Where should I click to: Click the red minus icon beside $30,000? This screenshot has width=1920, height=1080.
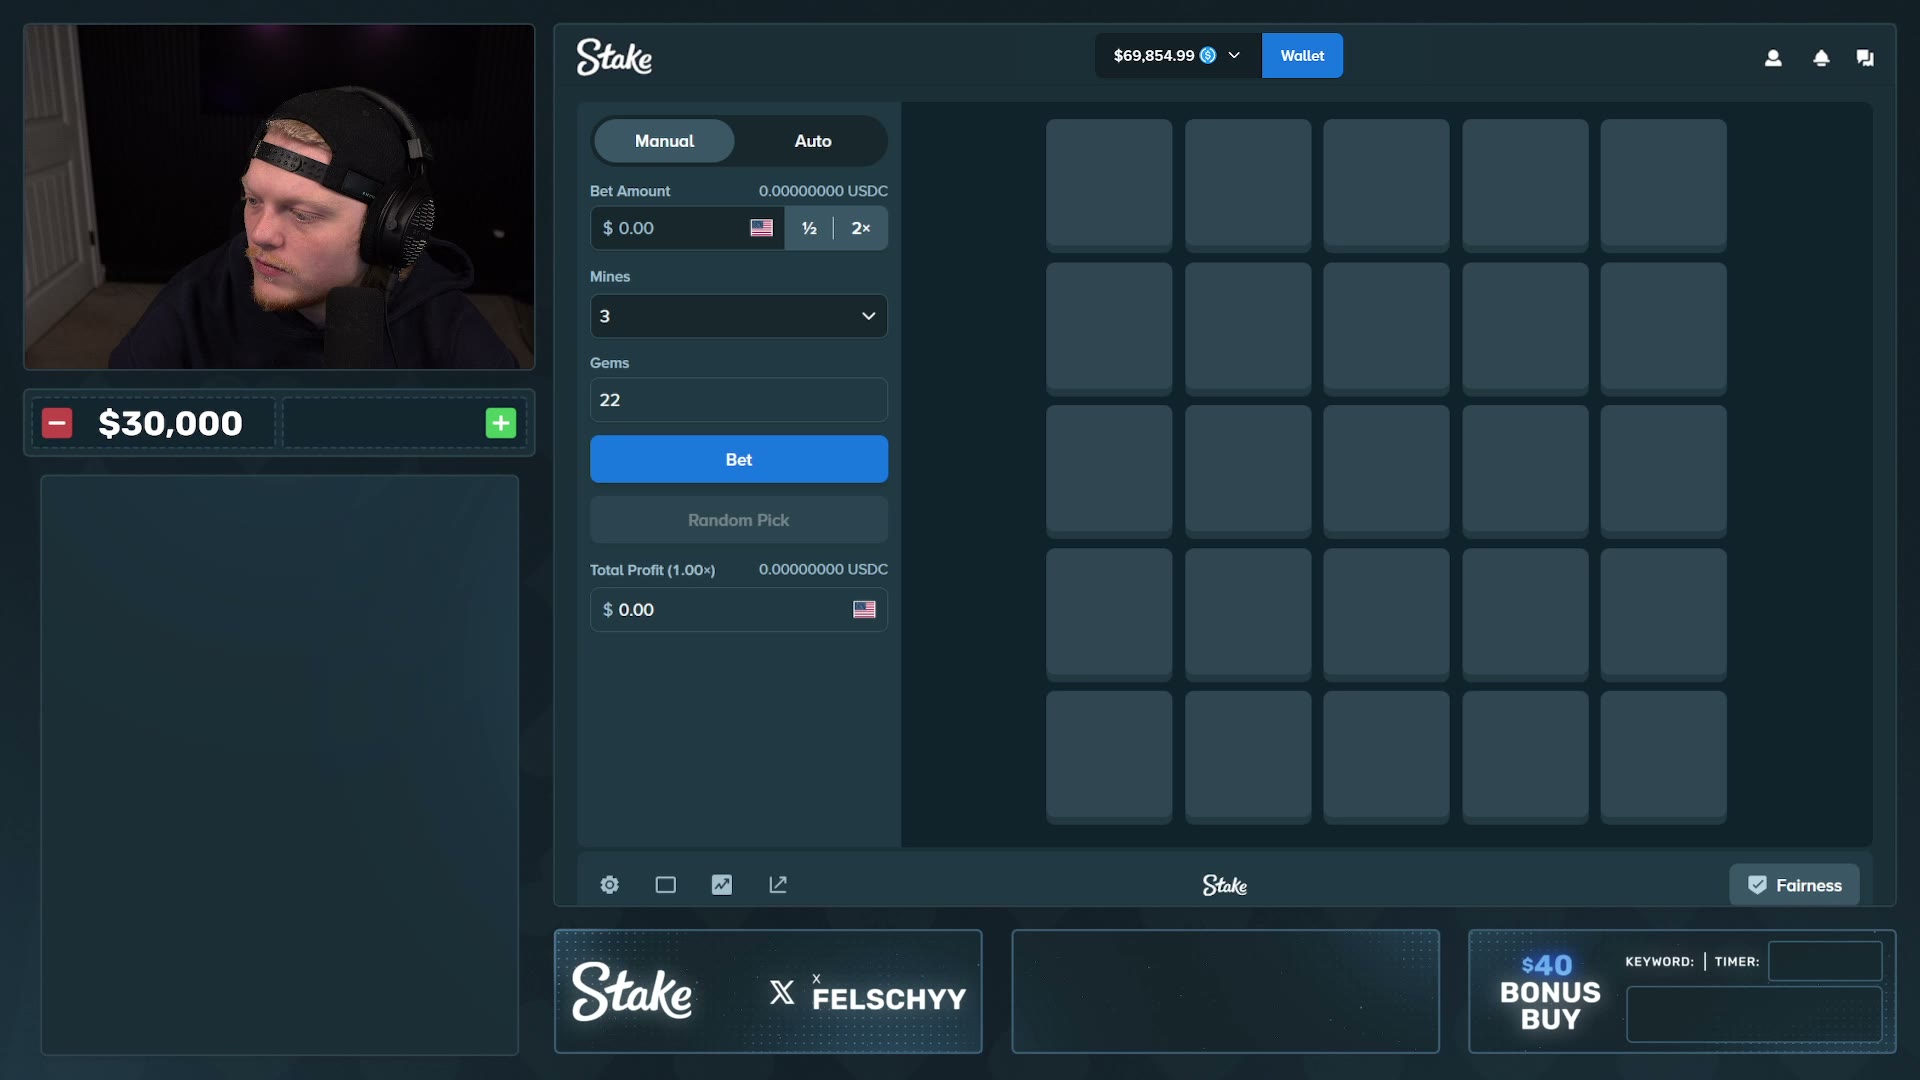(x=57, y=423)
